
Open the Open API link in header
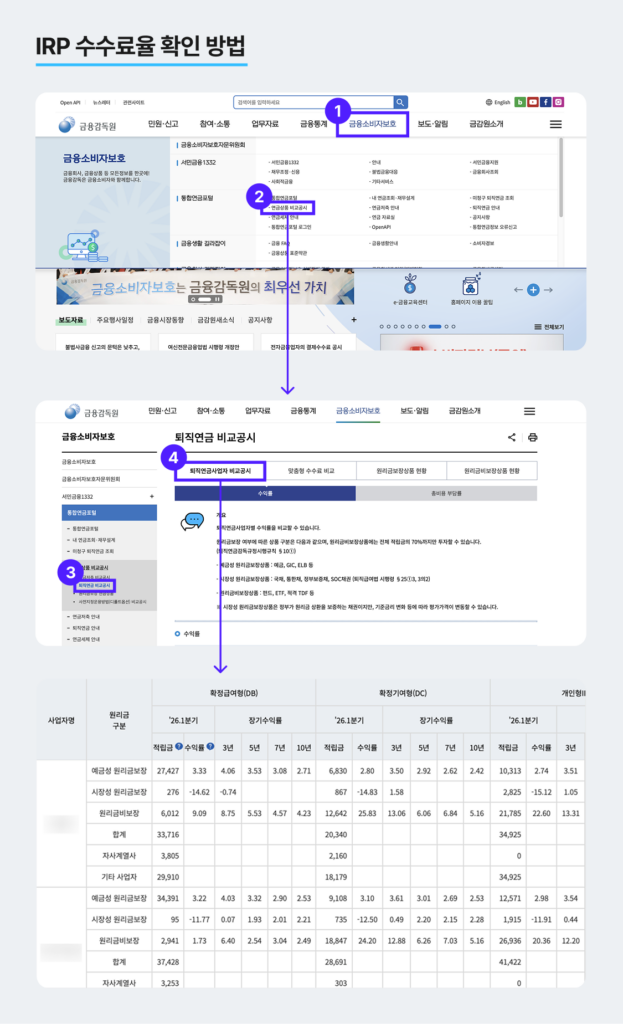click(70, 103)
